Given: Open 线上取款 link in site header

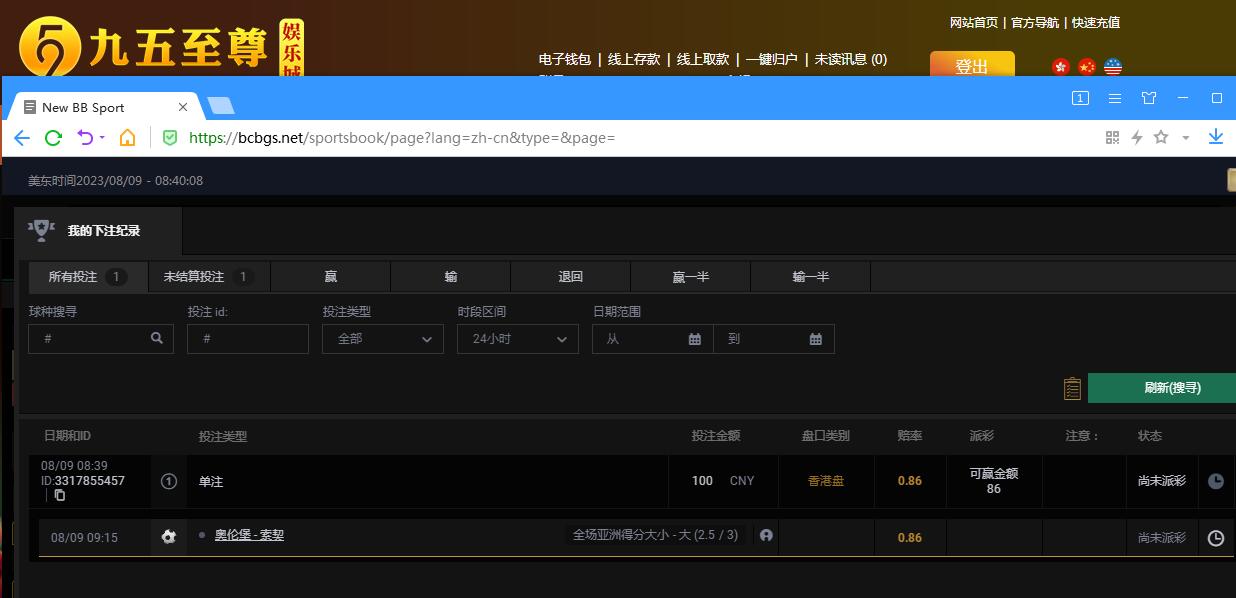Looking at the screenshot, I should pyautogui.click(x=703, y=59).
